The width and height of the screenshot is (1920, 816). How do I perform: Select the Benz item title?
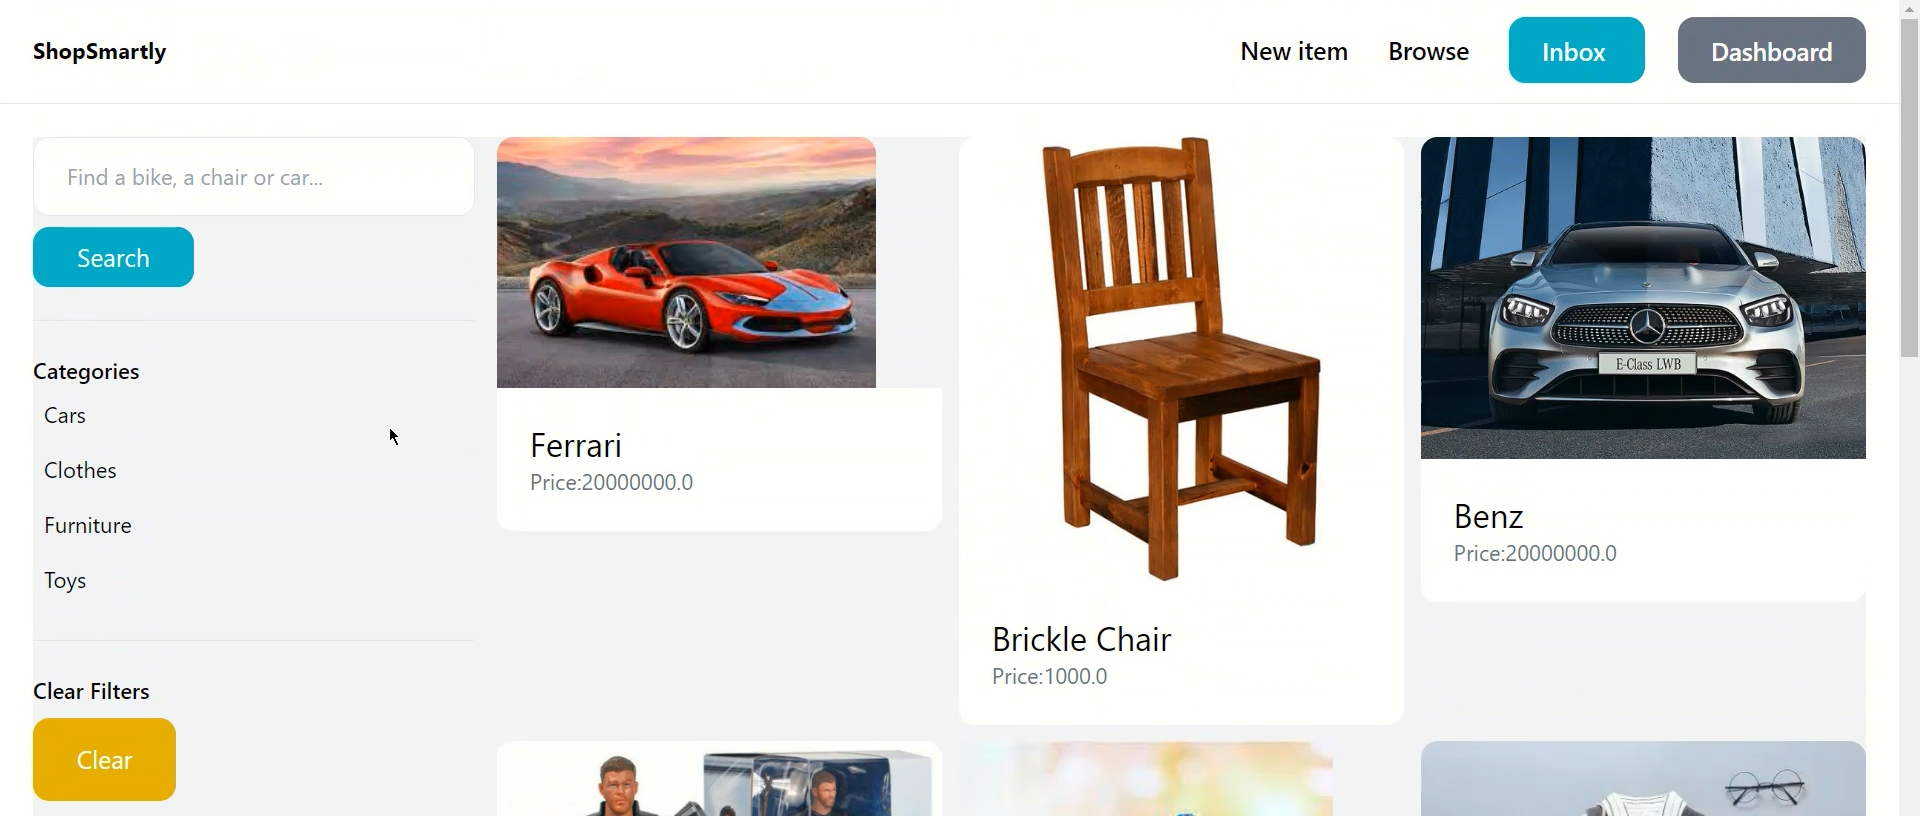[1488, 516]
